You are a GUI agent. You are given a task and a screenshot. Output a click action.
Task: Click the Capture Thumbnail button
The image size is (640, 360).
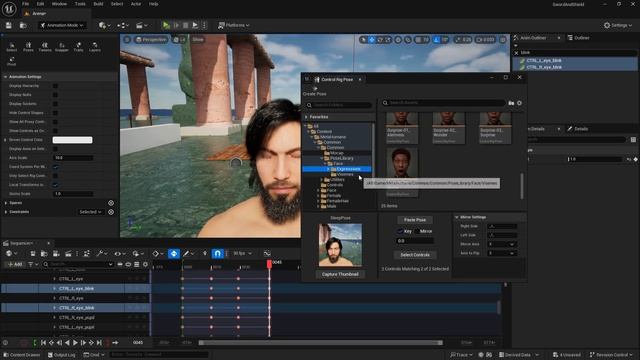(x=340, y=274)
